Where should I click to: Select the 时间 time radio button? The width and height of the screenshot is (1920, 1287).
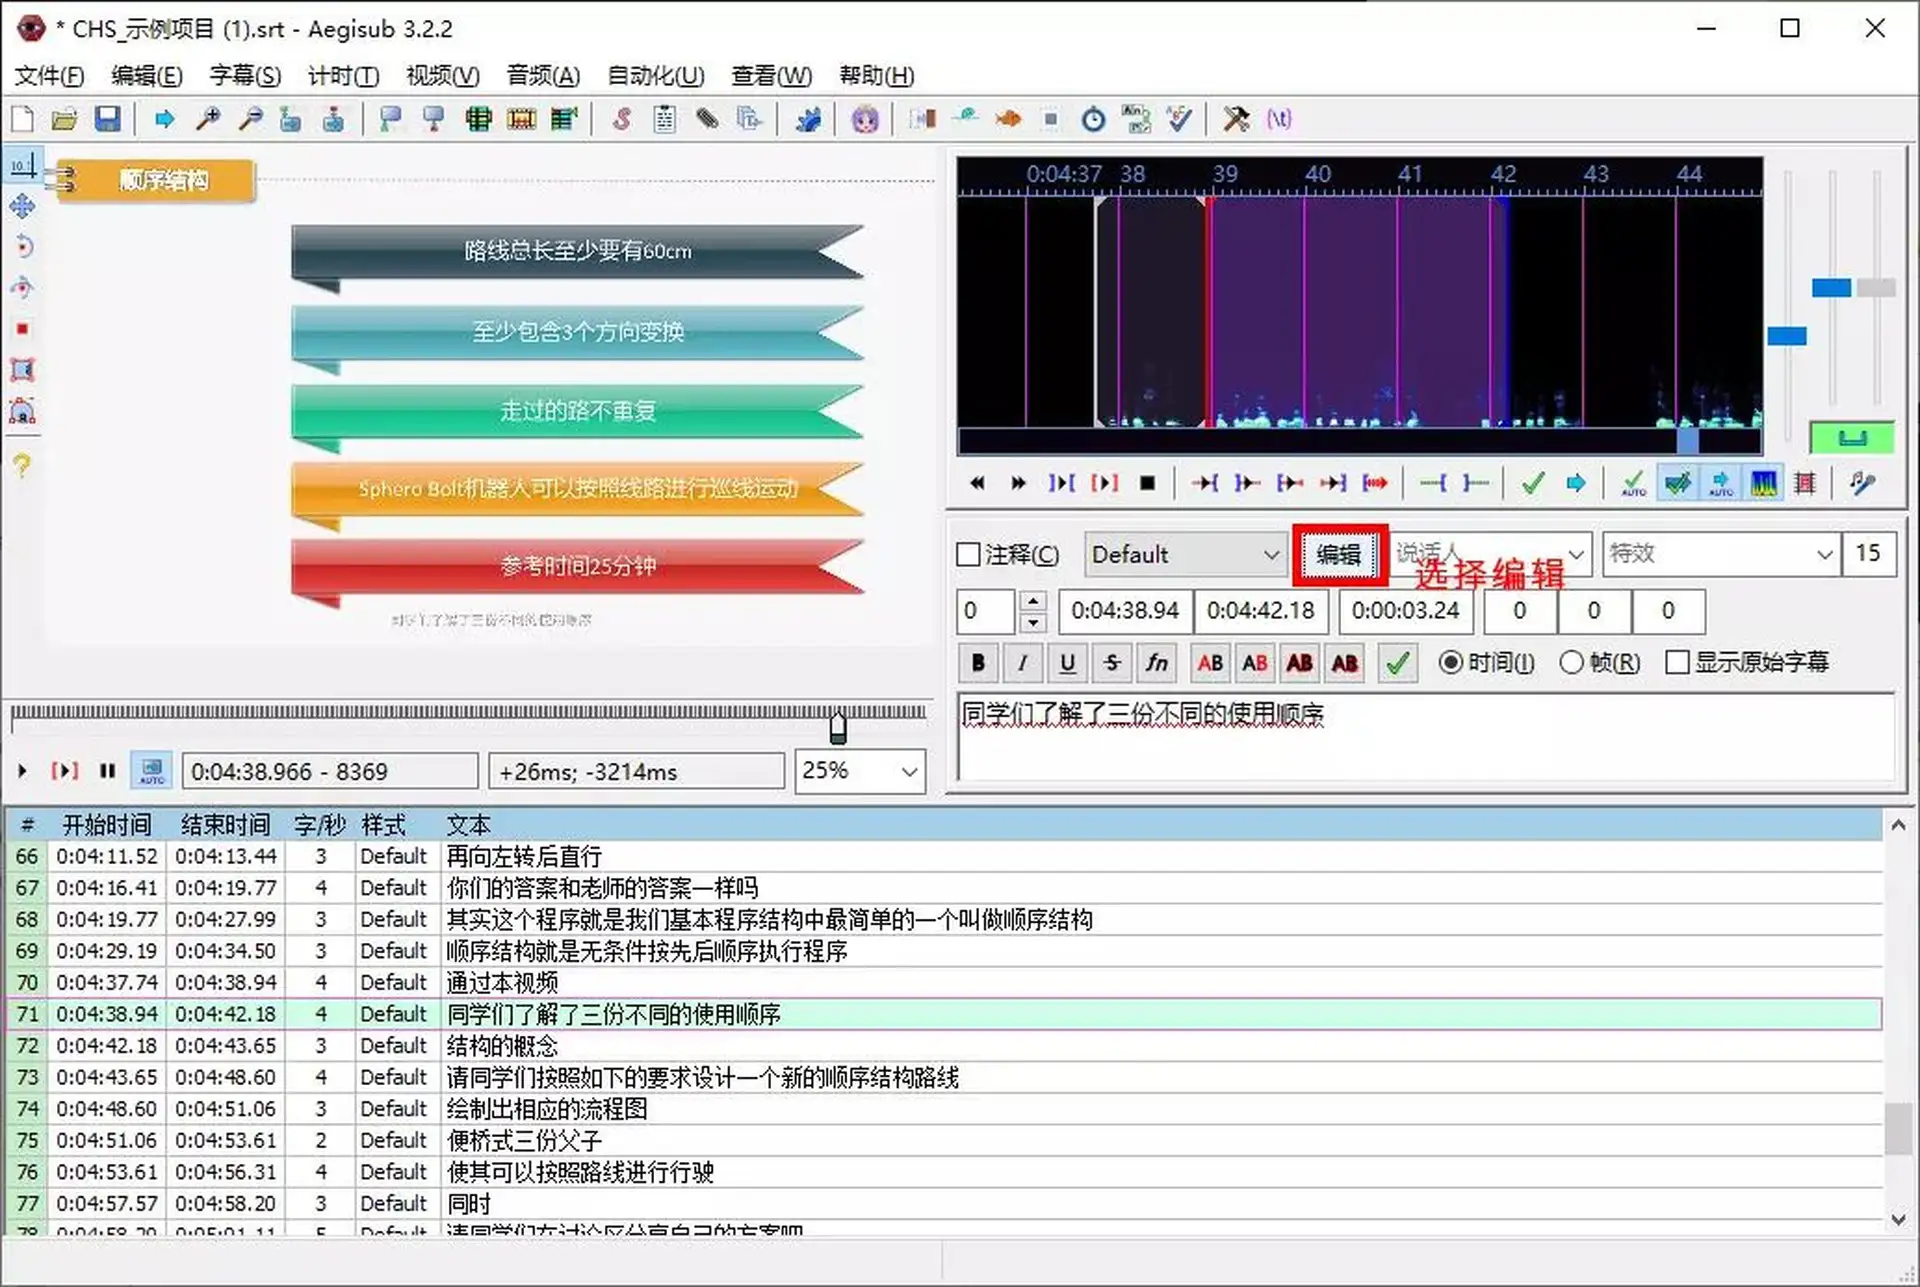coord(1450,662)
